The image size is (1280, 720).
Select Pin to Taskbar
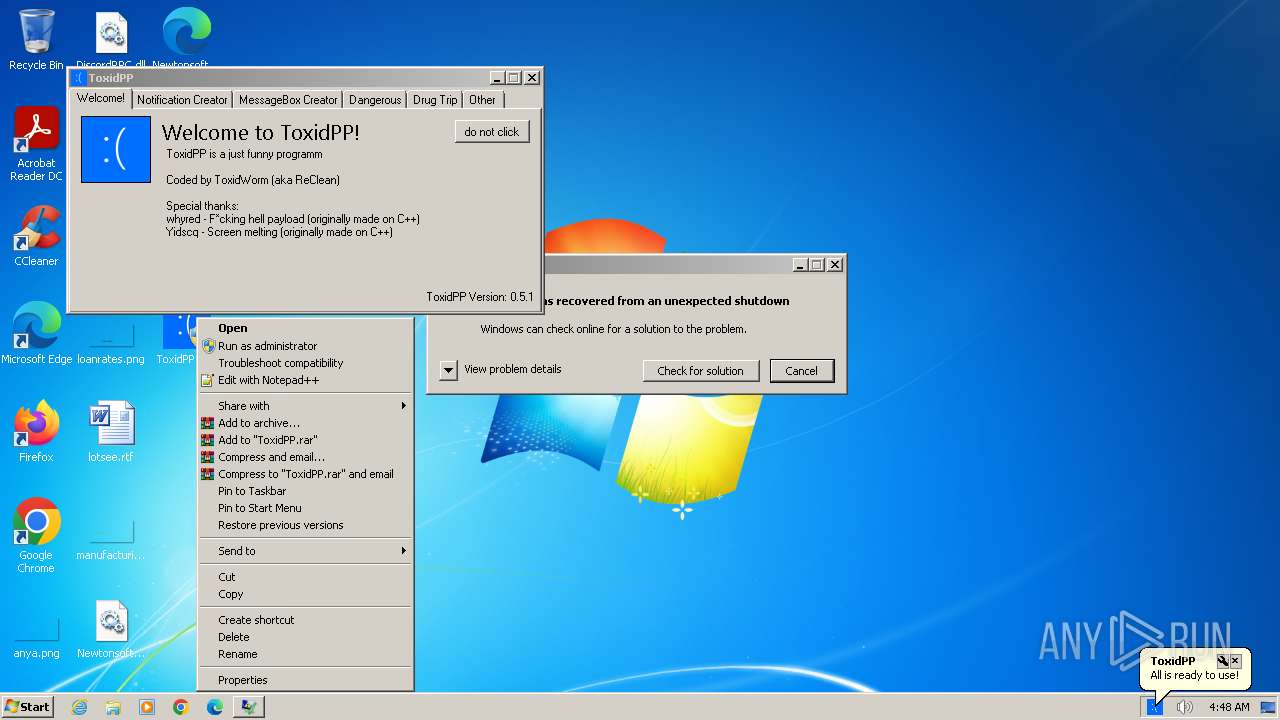click(x=305, y=491)
